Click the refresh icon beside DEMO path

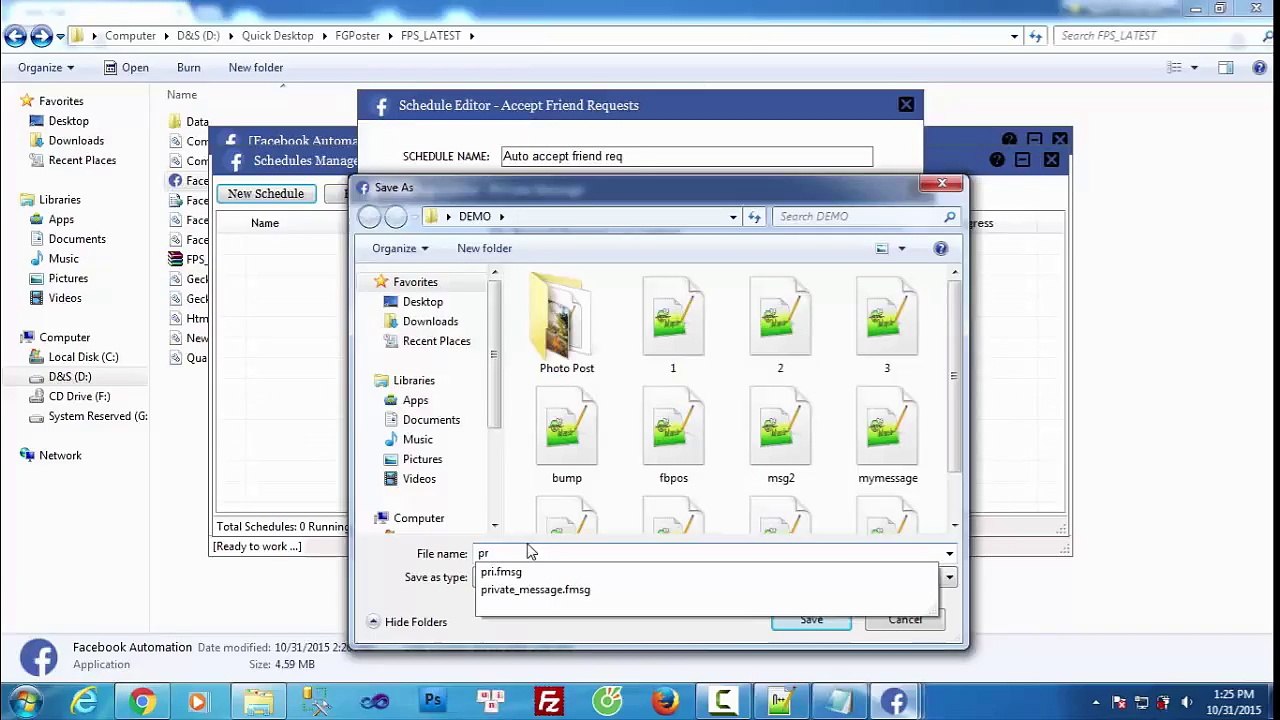click(754, 216)
